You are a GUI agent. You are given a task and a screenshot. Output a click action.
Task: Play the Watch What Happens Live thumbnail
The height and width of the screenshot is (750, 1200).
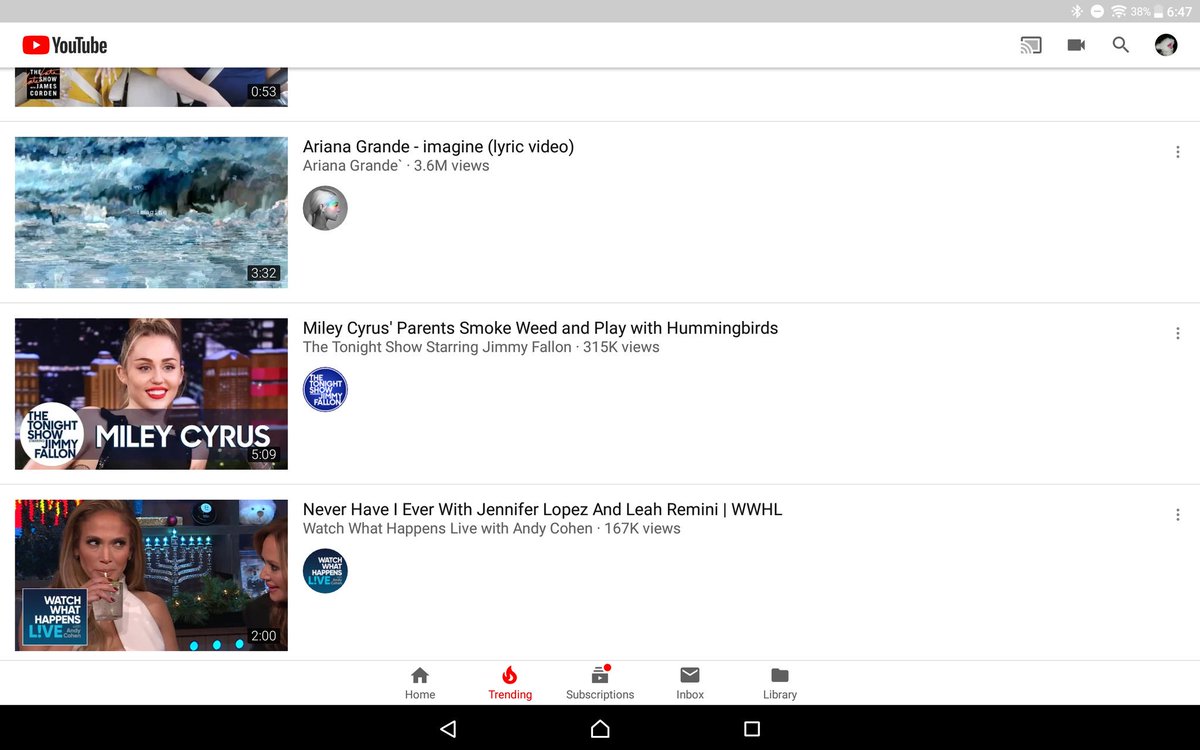tap(151, 575)
